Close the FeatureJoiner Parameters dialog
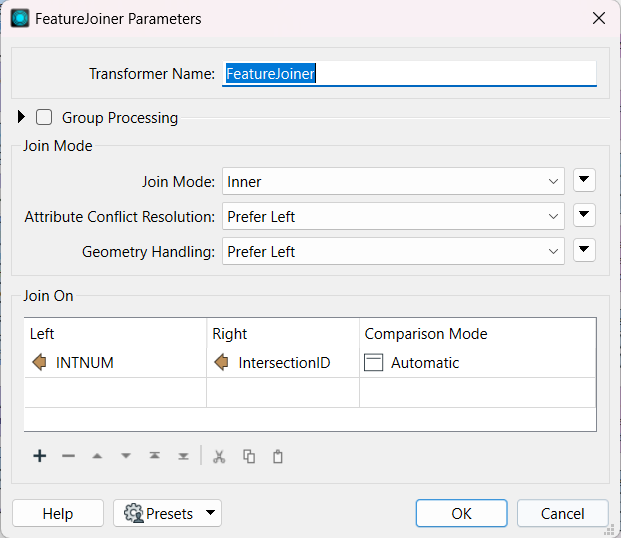The height and width of the screenshot is (538, 621). pos(598,18)
